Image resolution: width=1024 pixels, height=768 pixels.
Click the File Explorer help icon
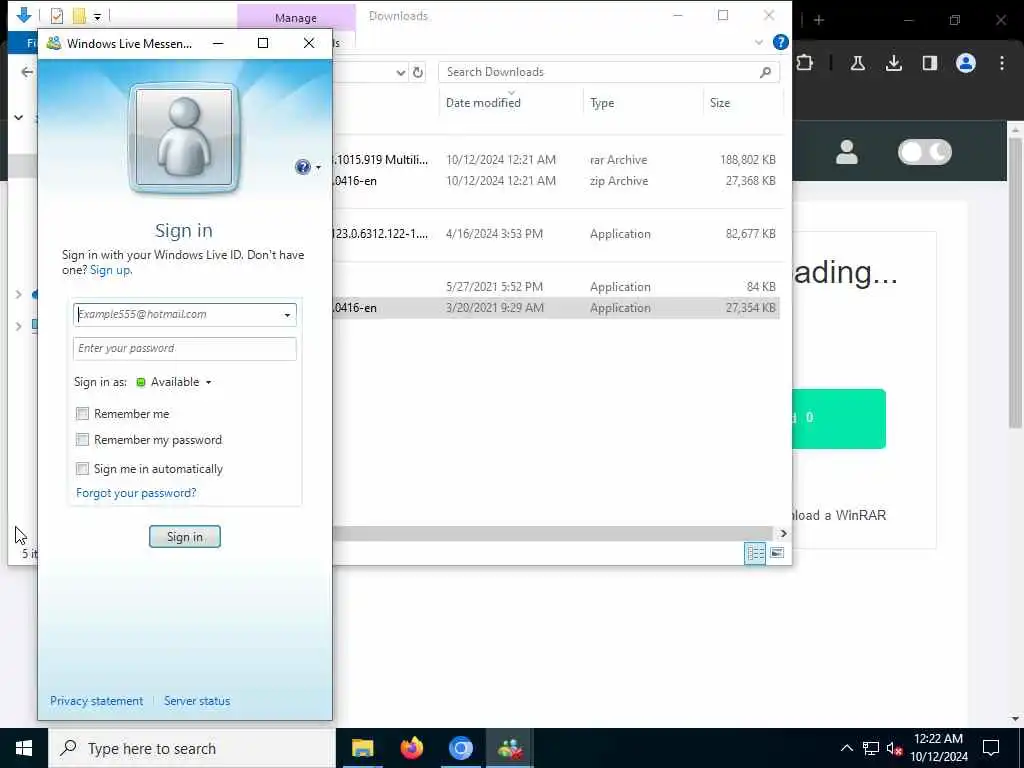[x=780, y=42]
